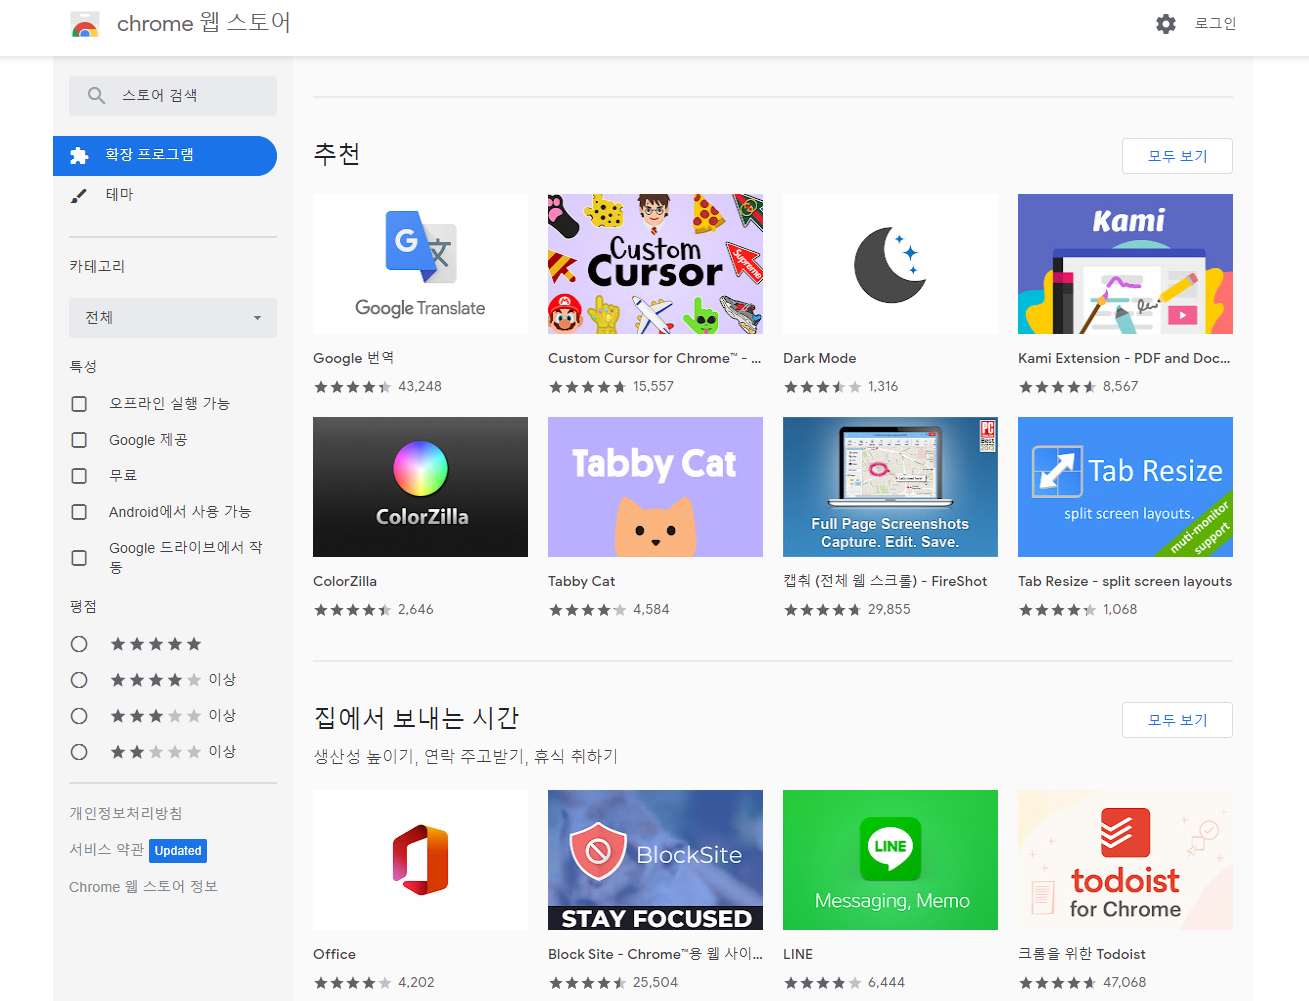Screen dimensions: 1309x1001
Task: Click the 스토어 검색 search field
Action: coord(173,96)
